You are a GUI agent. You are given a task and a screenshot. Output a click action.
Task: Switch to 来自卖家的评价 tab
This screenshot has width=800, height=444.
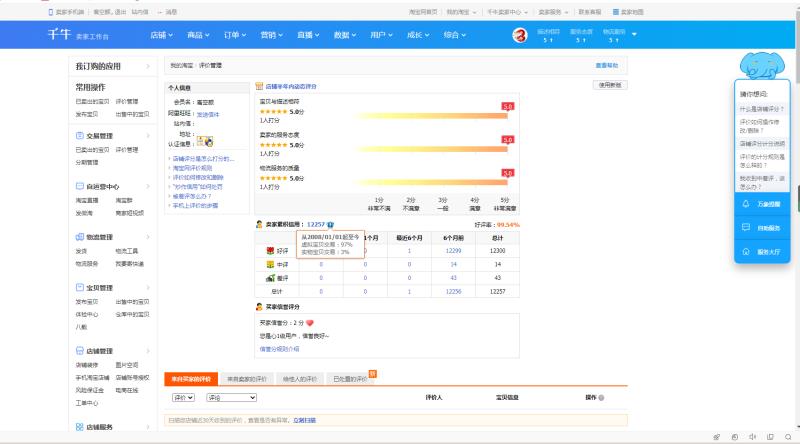tap(247, 379)
